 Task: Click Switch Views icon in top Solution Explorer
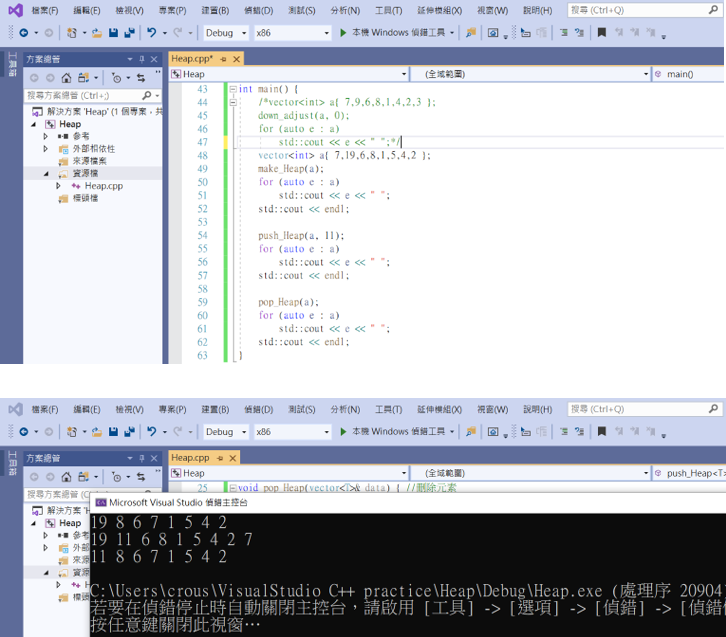[83, 78]
